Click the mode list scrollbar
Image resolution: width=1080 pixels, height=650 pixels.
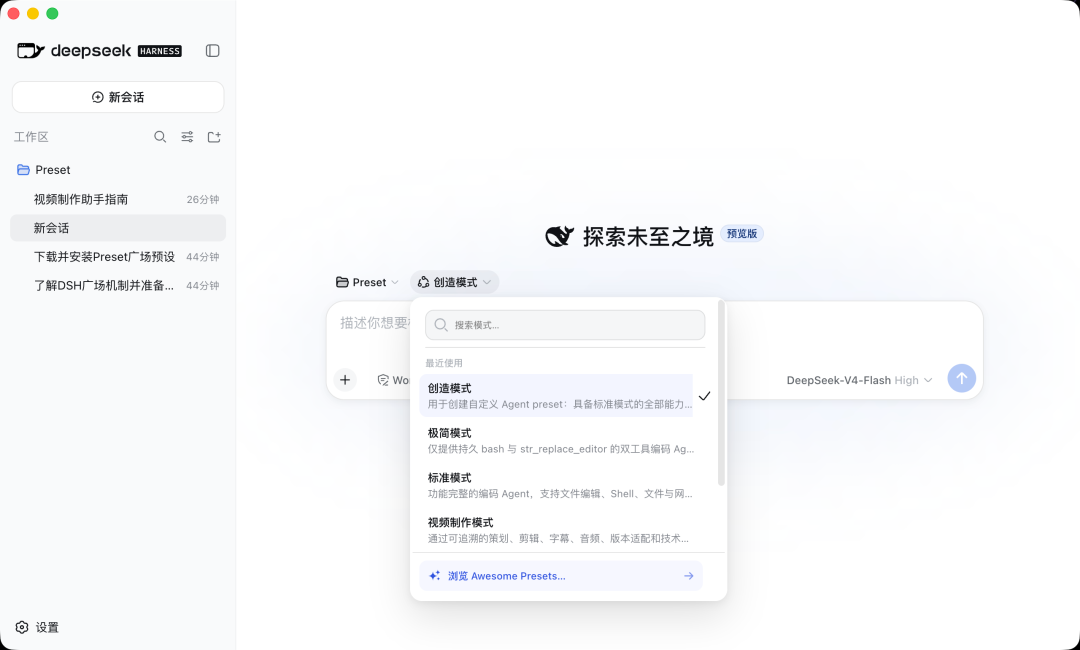[x=721, y=393]
